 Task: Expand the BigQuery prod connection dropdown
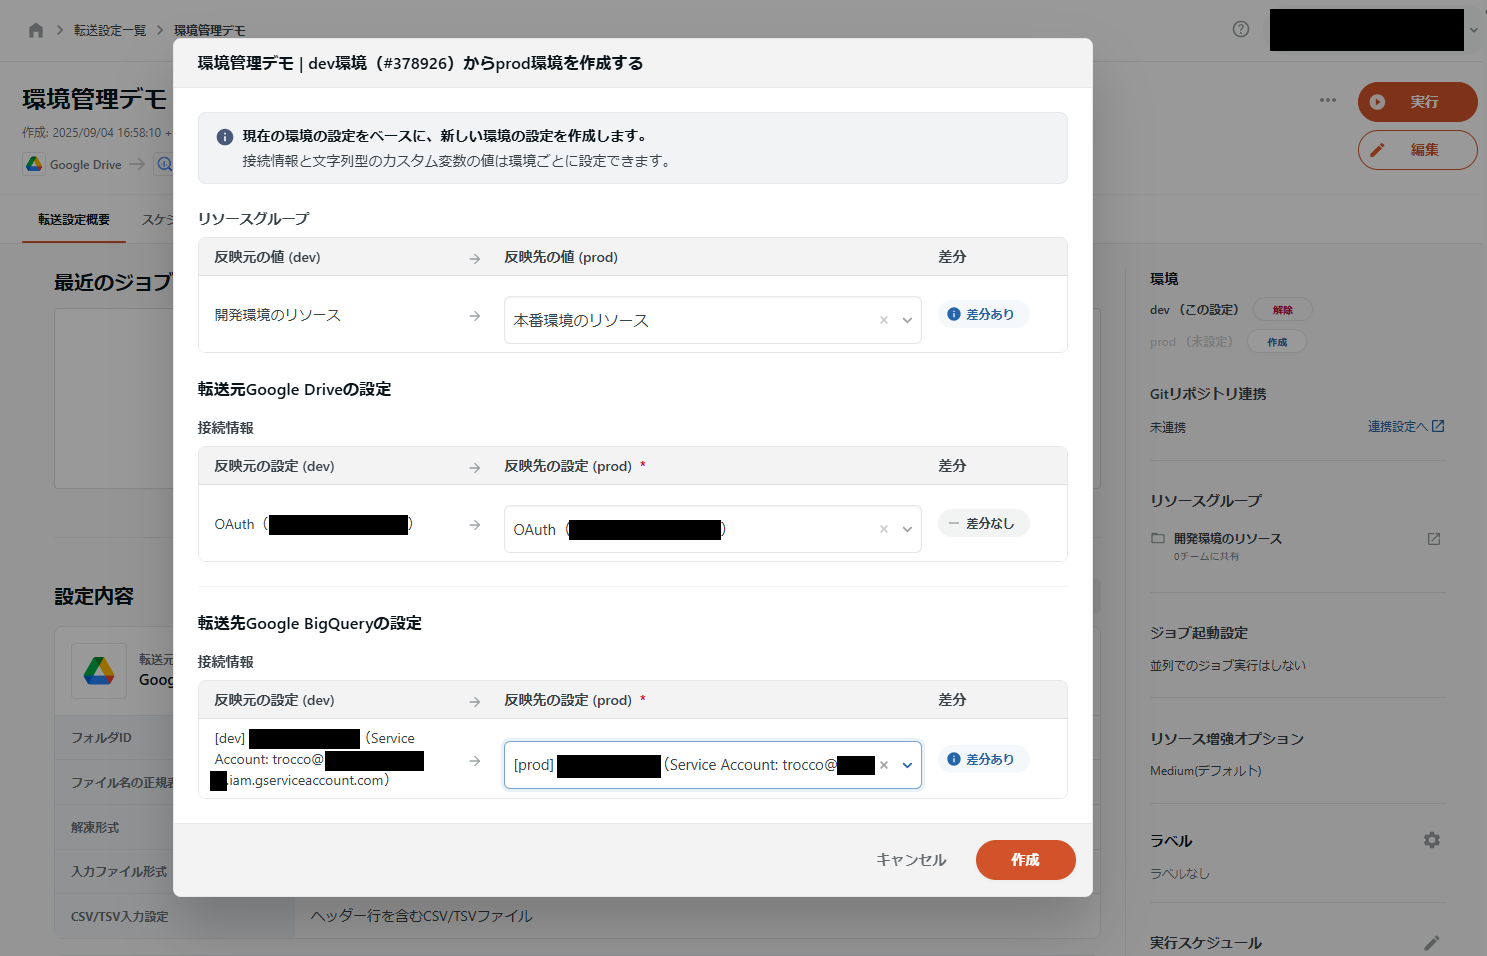coord(907,765)
